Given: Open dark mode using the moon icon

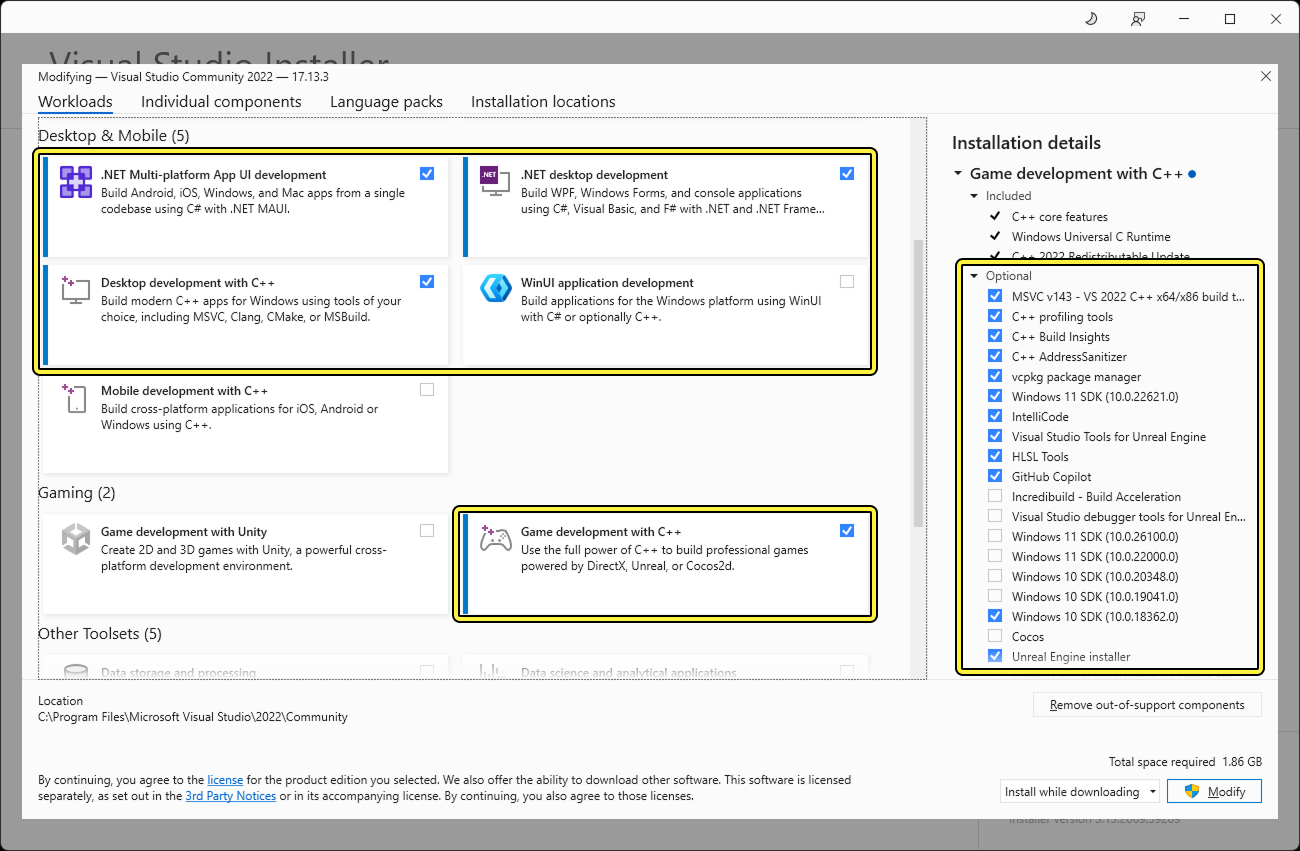Looking at the screenshot, I should pos(1091,18).
